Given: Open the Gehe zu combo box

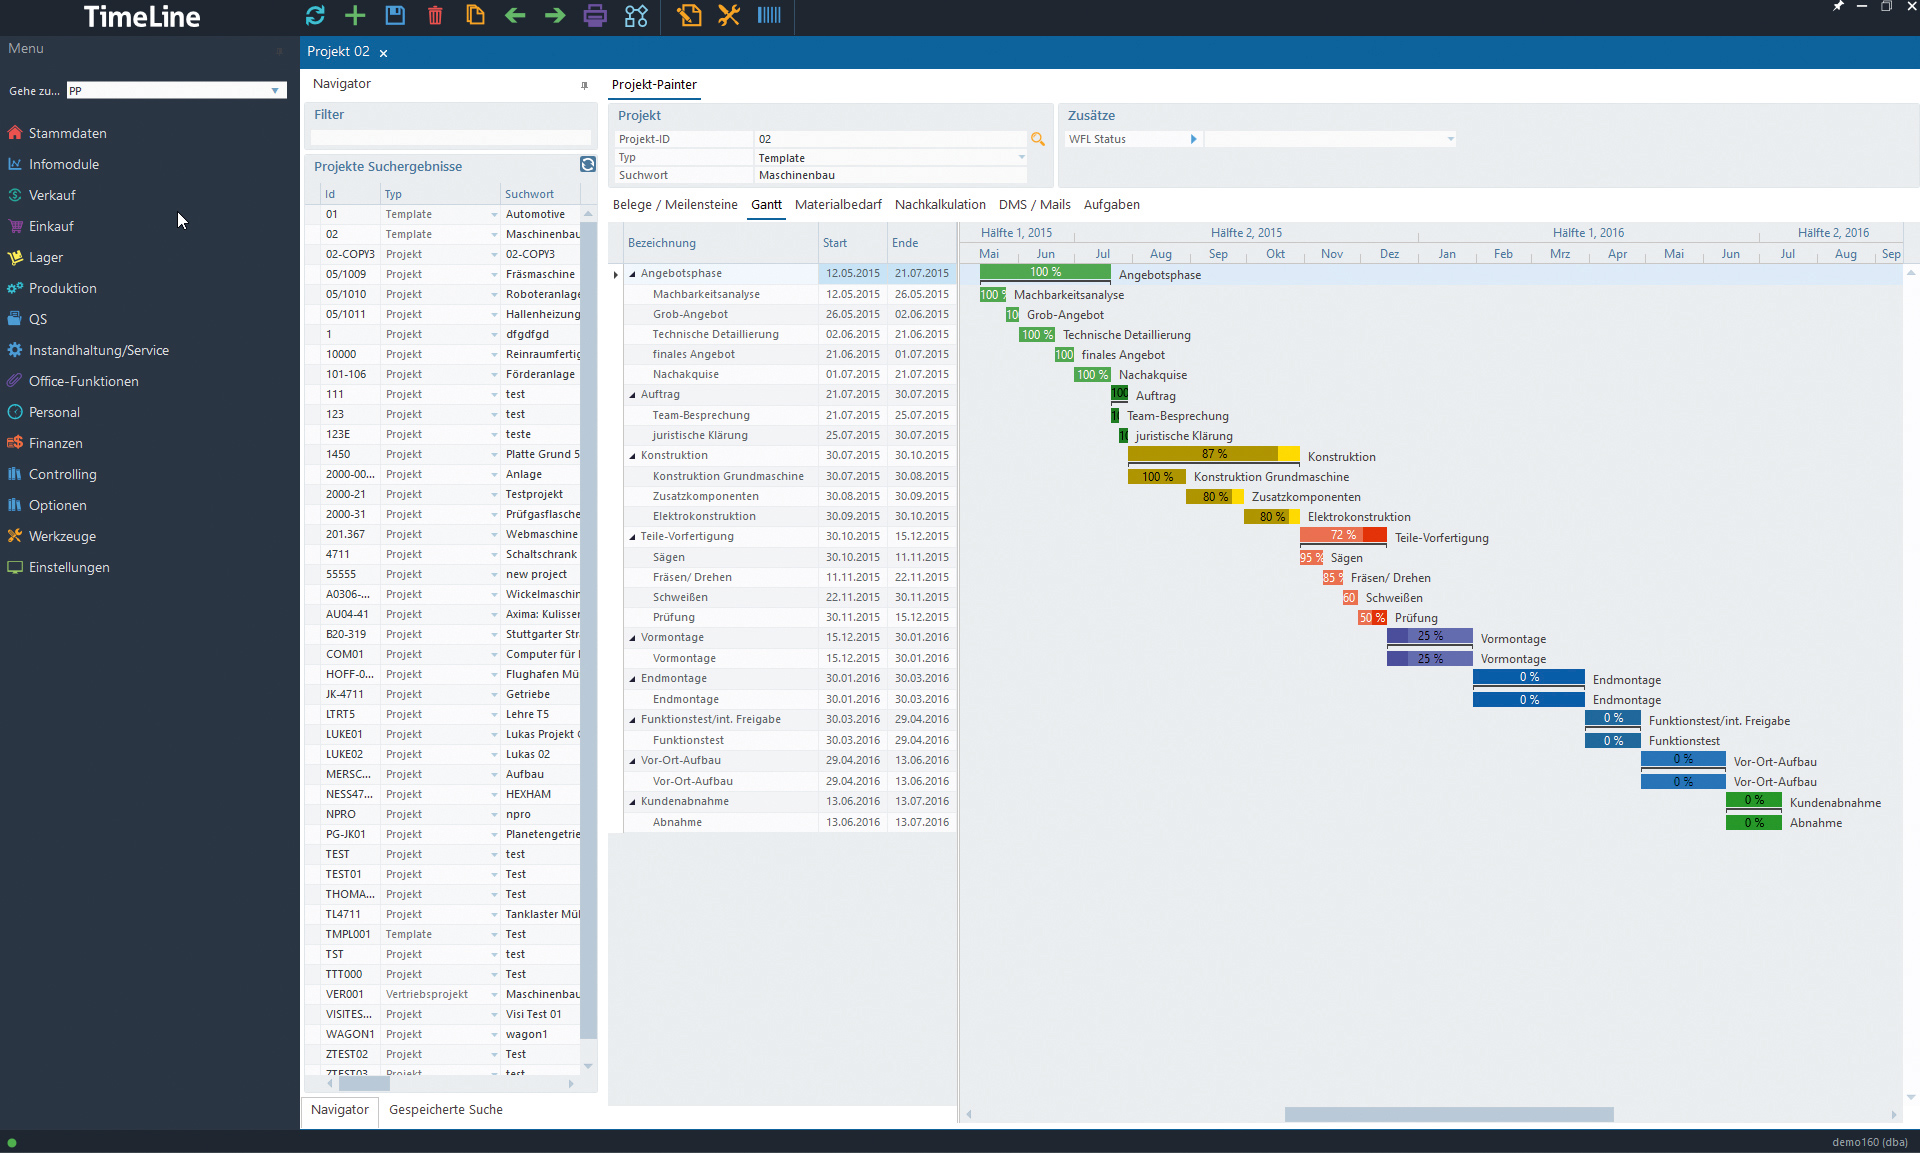Looking at the screenshot, I should [x=275, y=91].
